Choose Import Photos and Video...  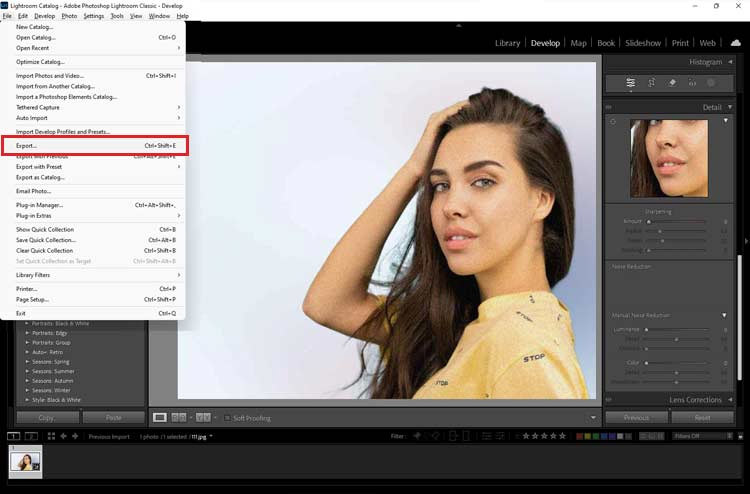[x=93, y=76]
